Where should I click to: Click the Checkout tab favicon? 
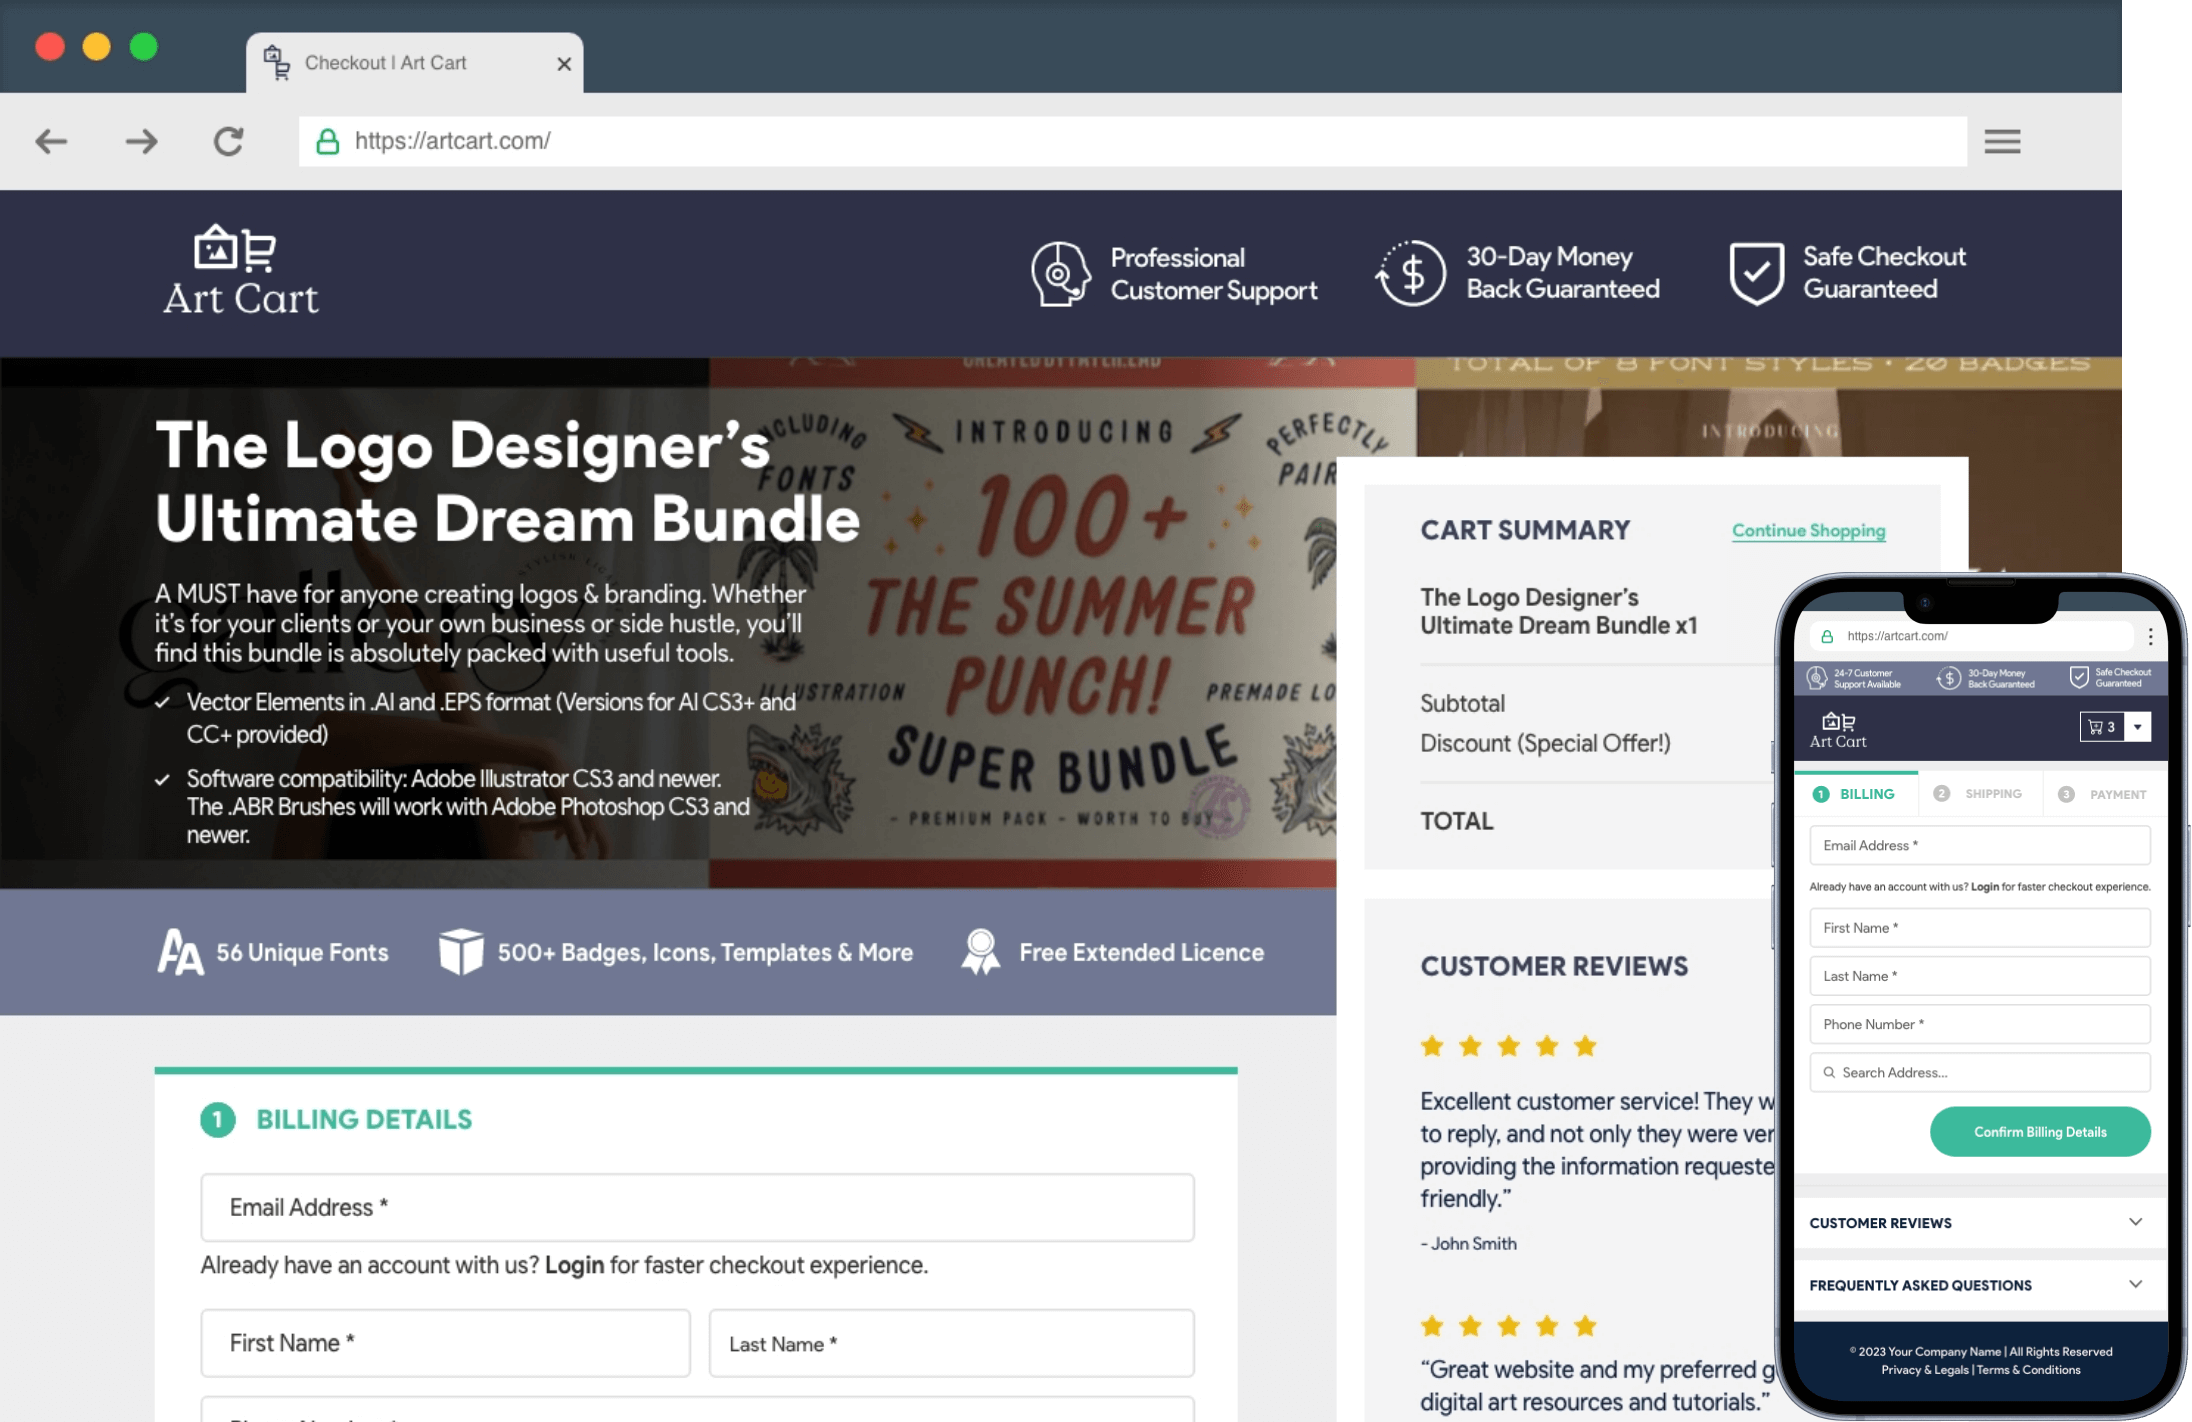277,62
